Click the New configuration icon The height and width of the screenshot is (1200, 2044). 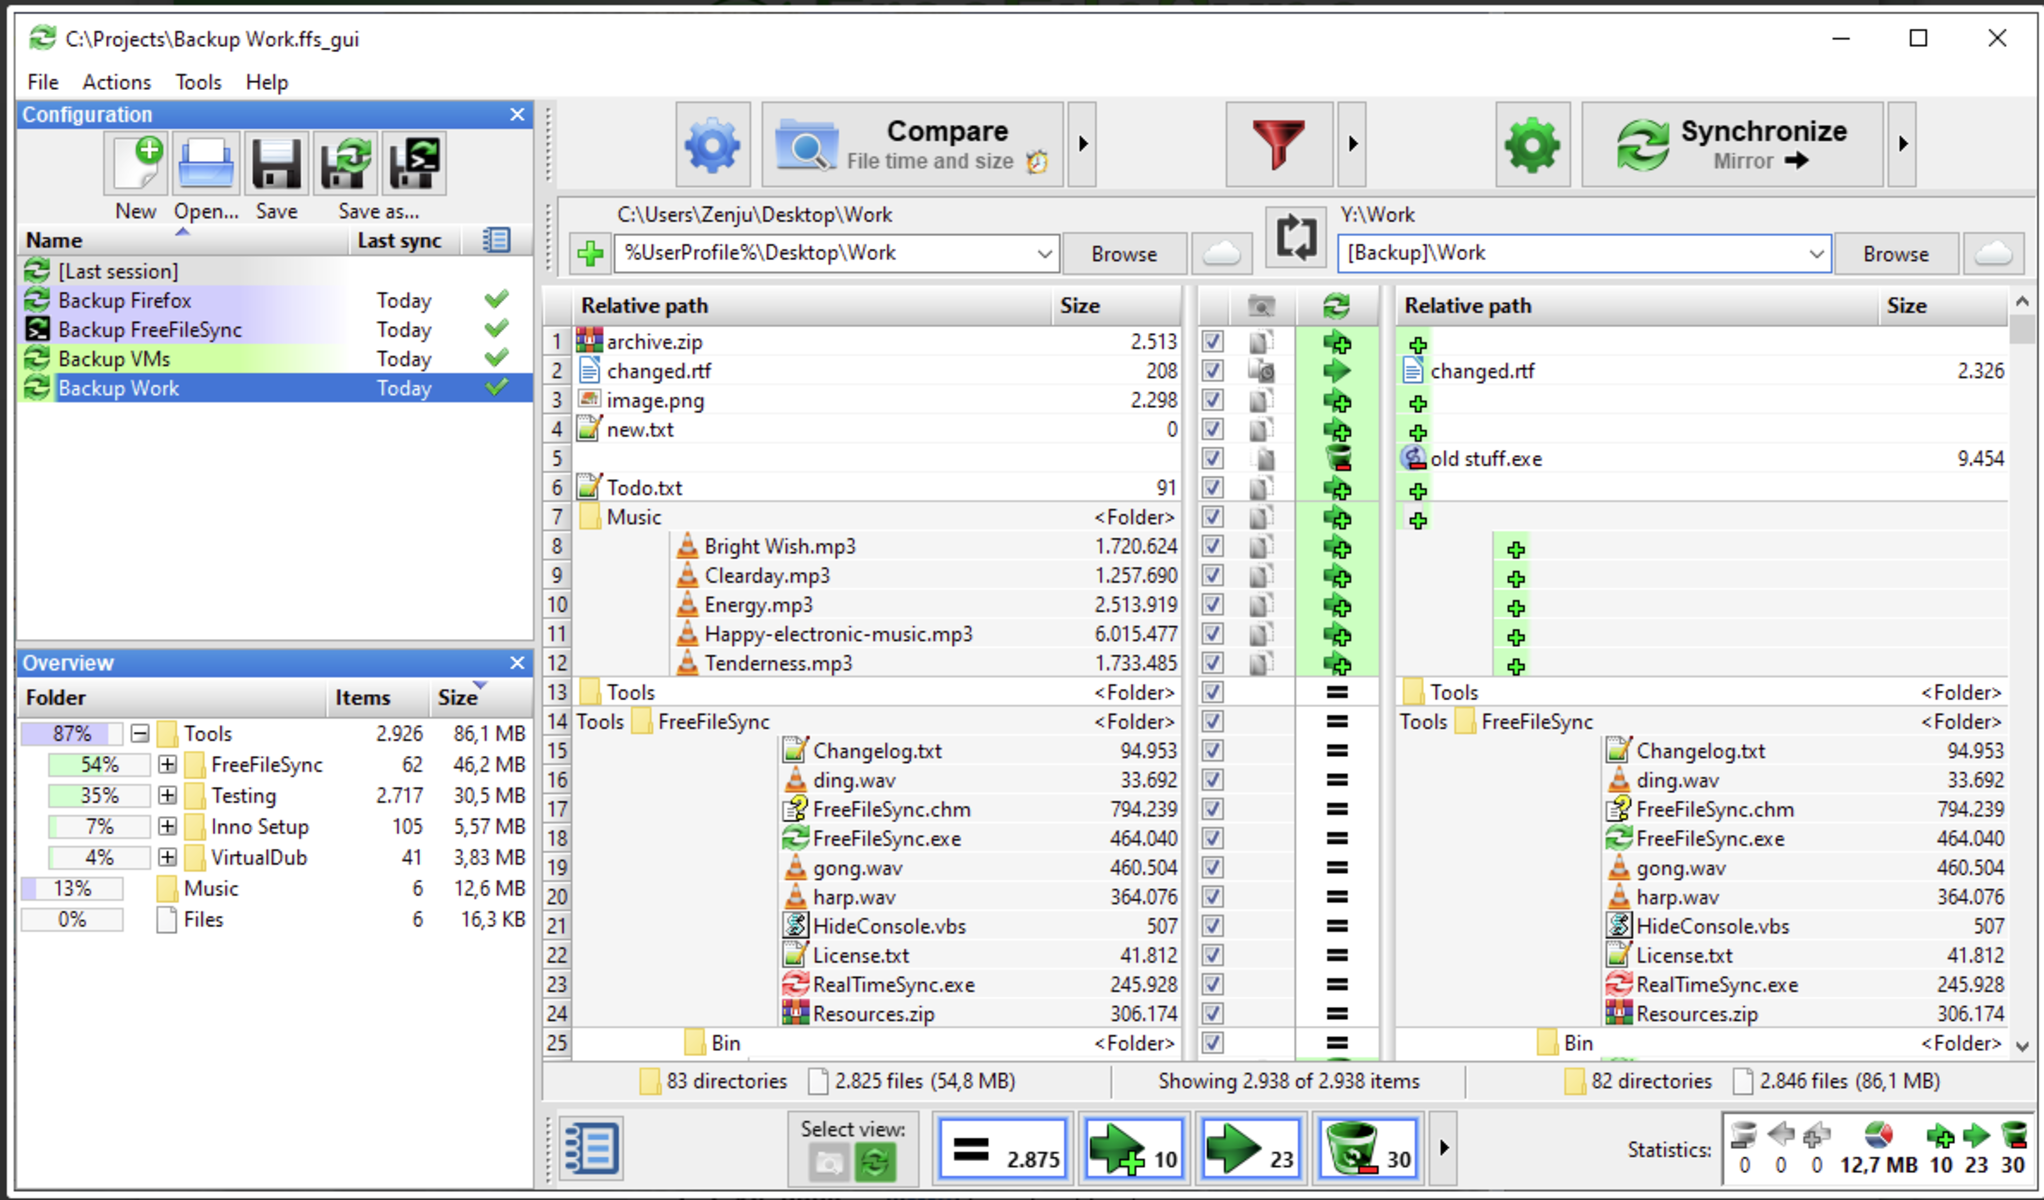137,163
